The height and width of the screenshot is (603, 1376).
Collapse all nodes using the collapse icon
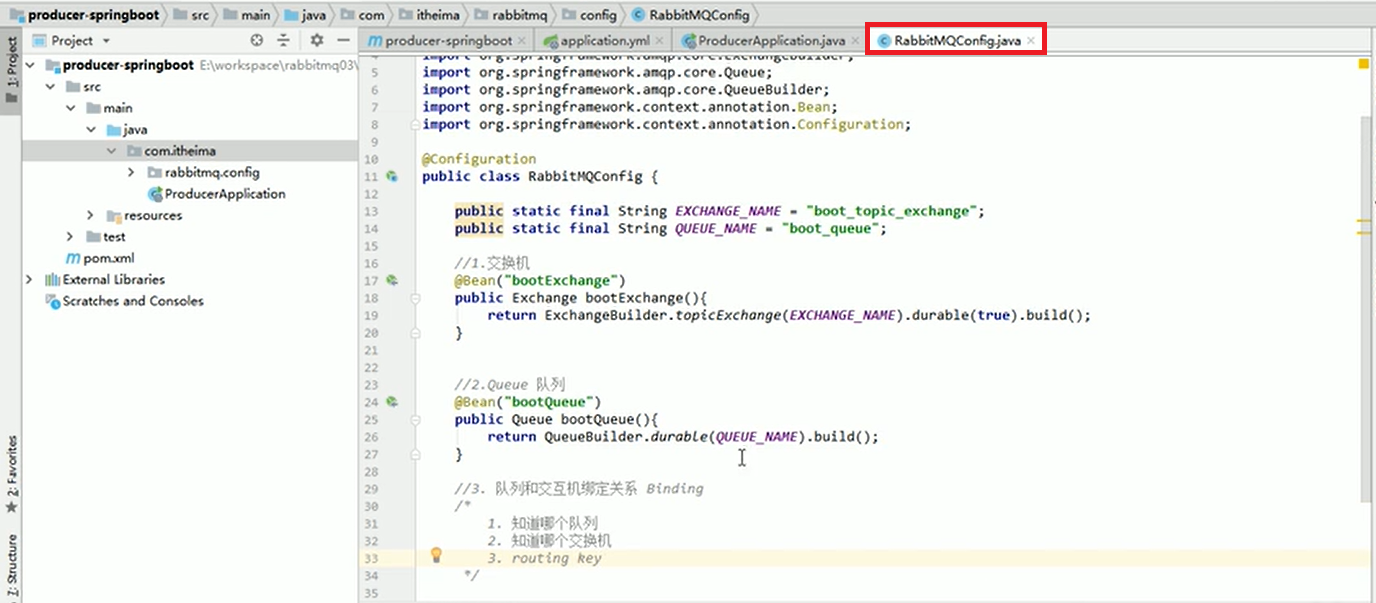coord(283,40)
